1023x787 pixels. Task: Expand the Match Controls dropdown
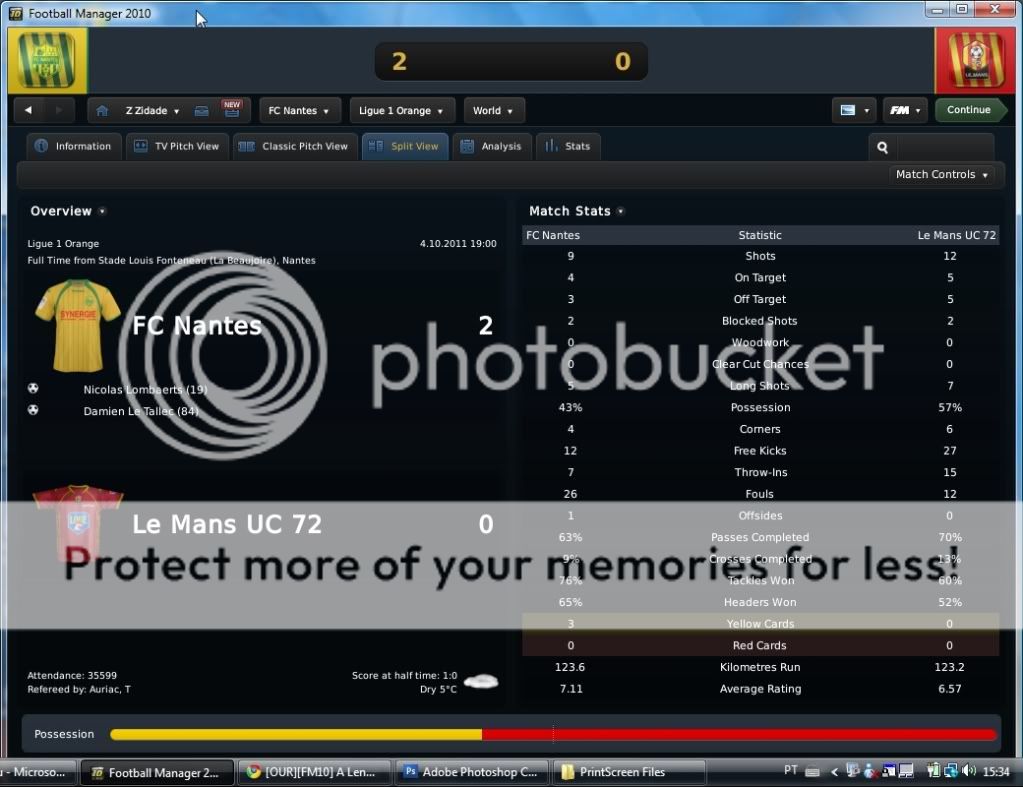coord(942,175)
